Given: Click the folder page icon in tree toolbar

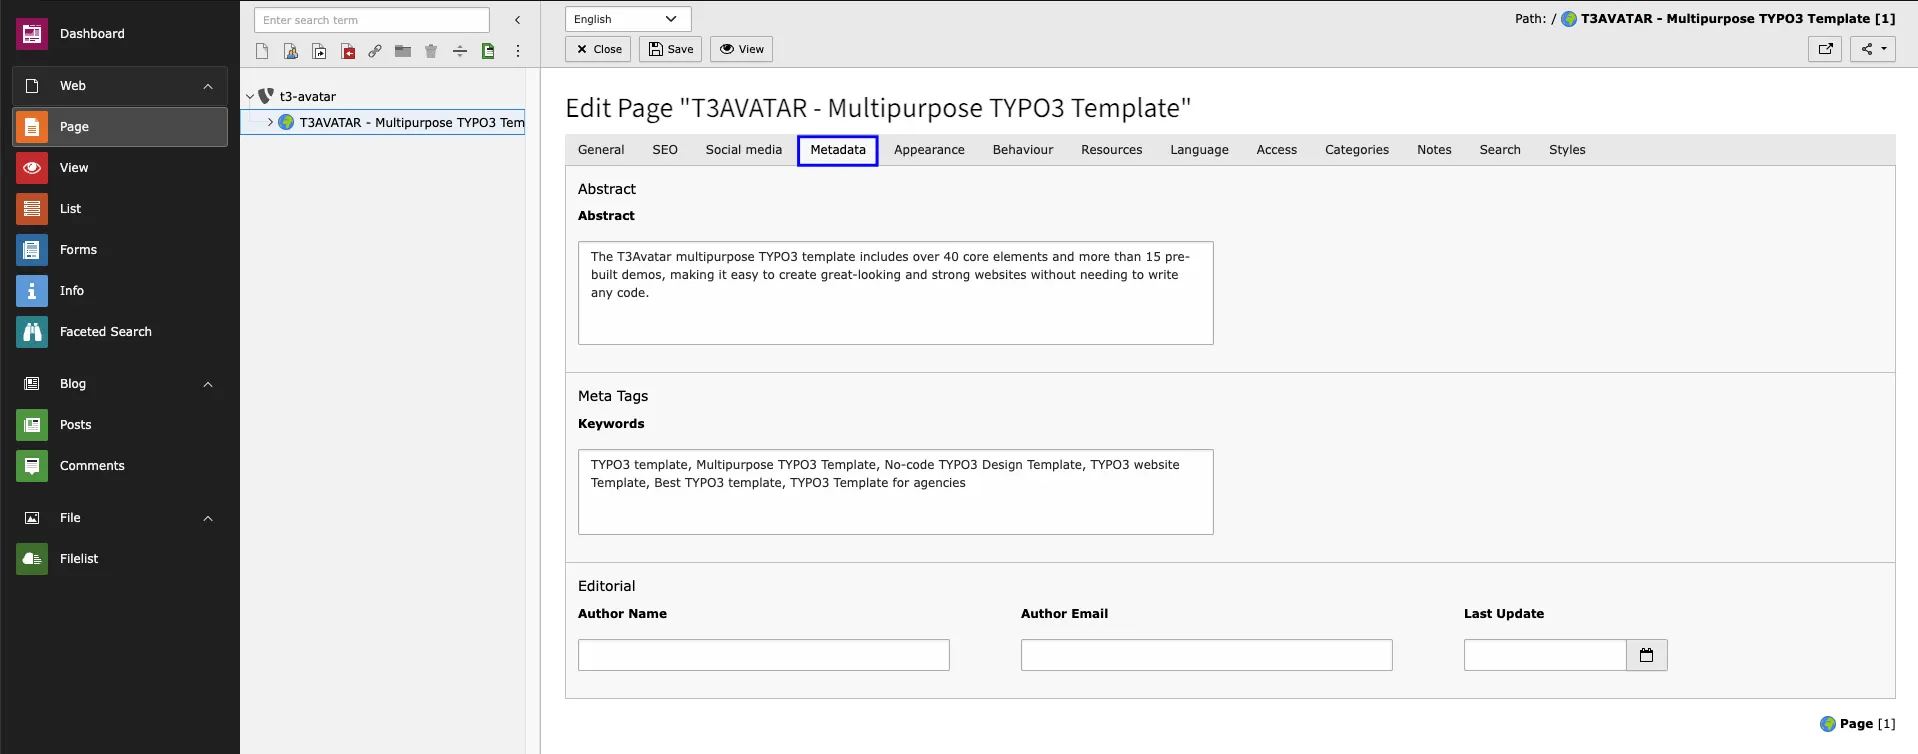Looking at the screenshot, I should [403, 51].
